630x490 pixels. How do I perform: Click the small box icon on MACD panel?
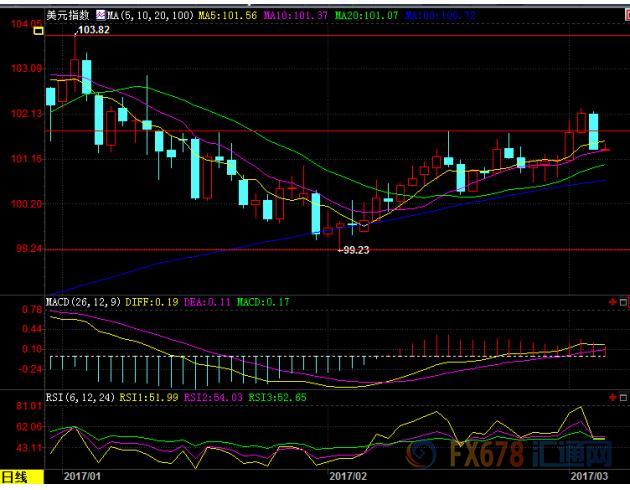(623, 301)
